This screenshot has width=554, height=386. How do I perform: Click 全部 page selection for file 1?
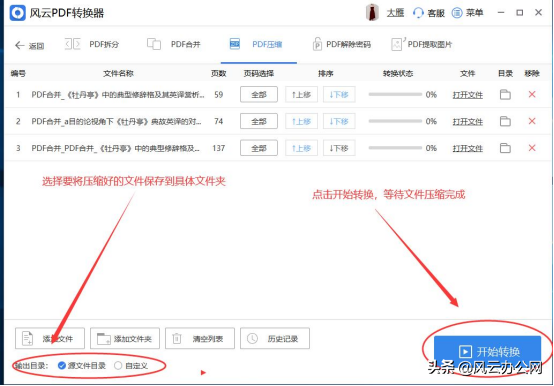pos(259,95)
